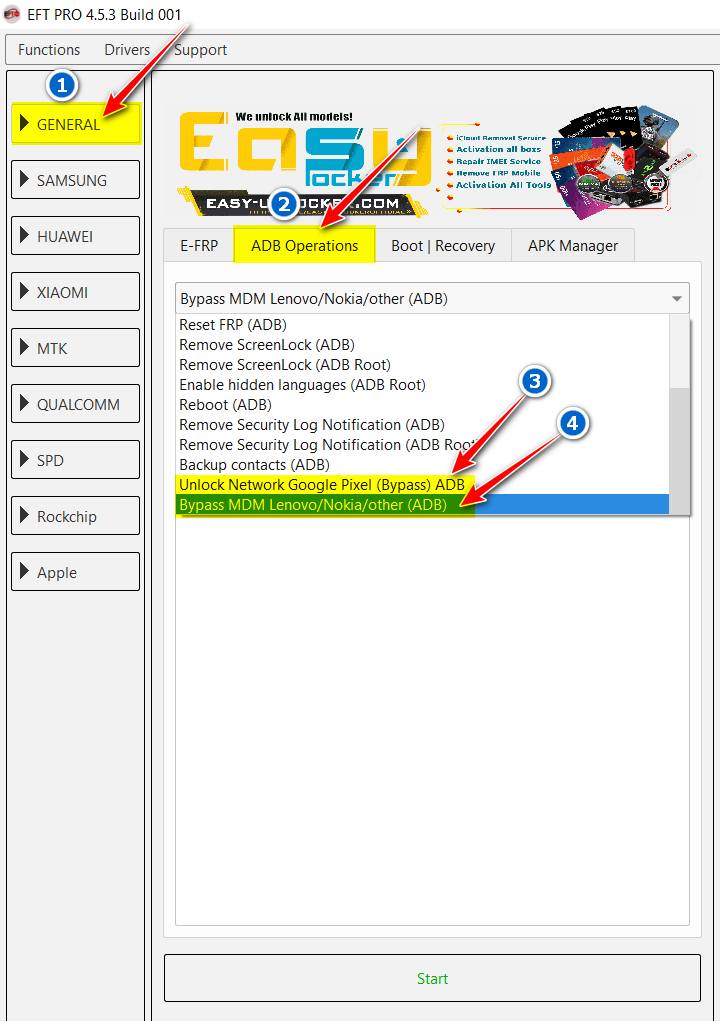Choose Enable hidden languages (ADB Root)
This screenshot has width=720, height=1021.
coord(422,385)
